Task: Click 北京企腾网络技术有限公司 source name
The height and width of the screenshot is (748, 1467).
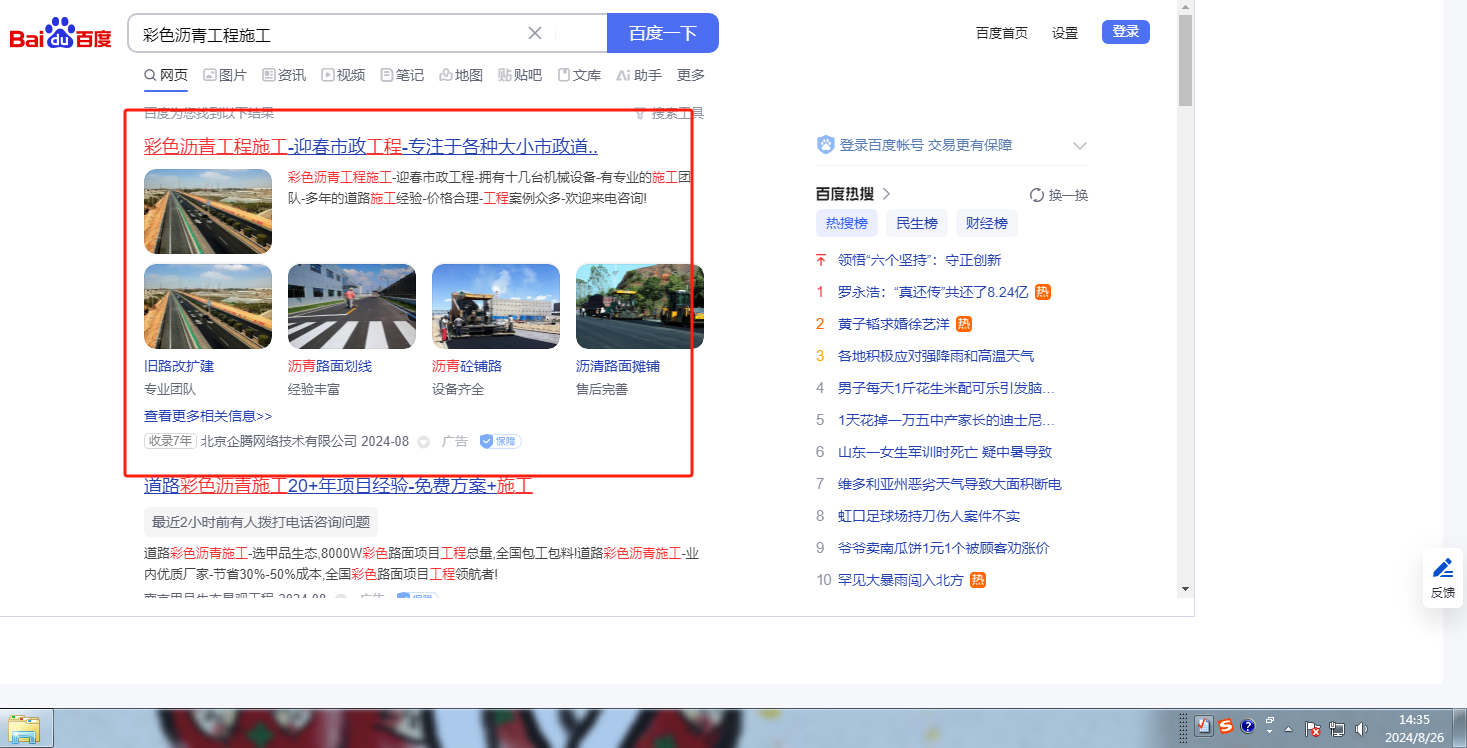Action: tap(279, 441)
